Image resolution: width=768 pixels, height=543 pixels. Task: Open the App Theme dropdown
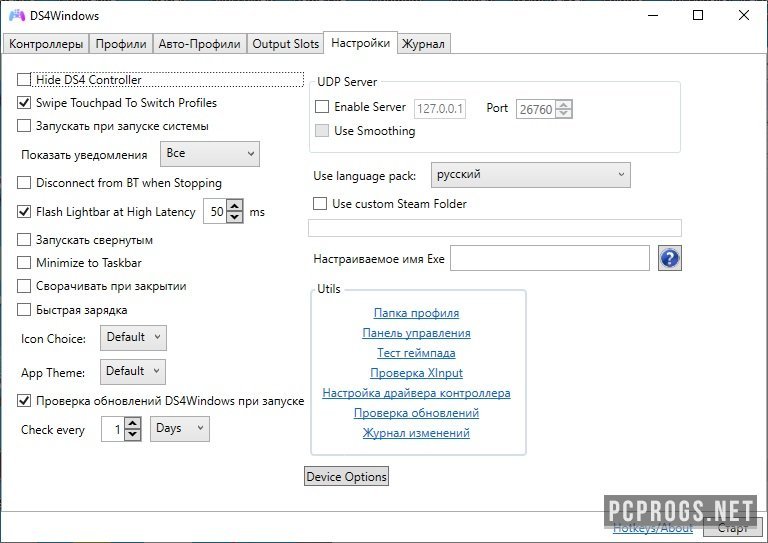[x=132, y=372]
